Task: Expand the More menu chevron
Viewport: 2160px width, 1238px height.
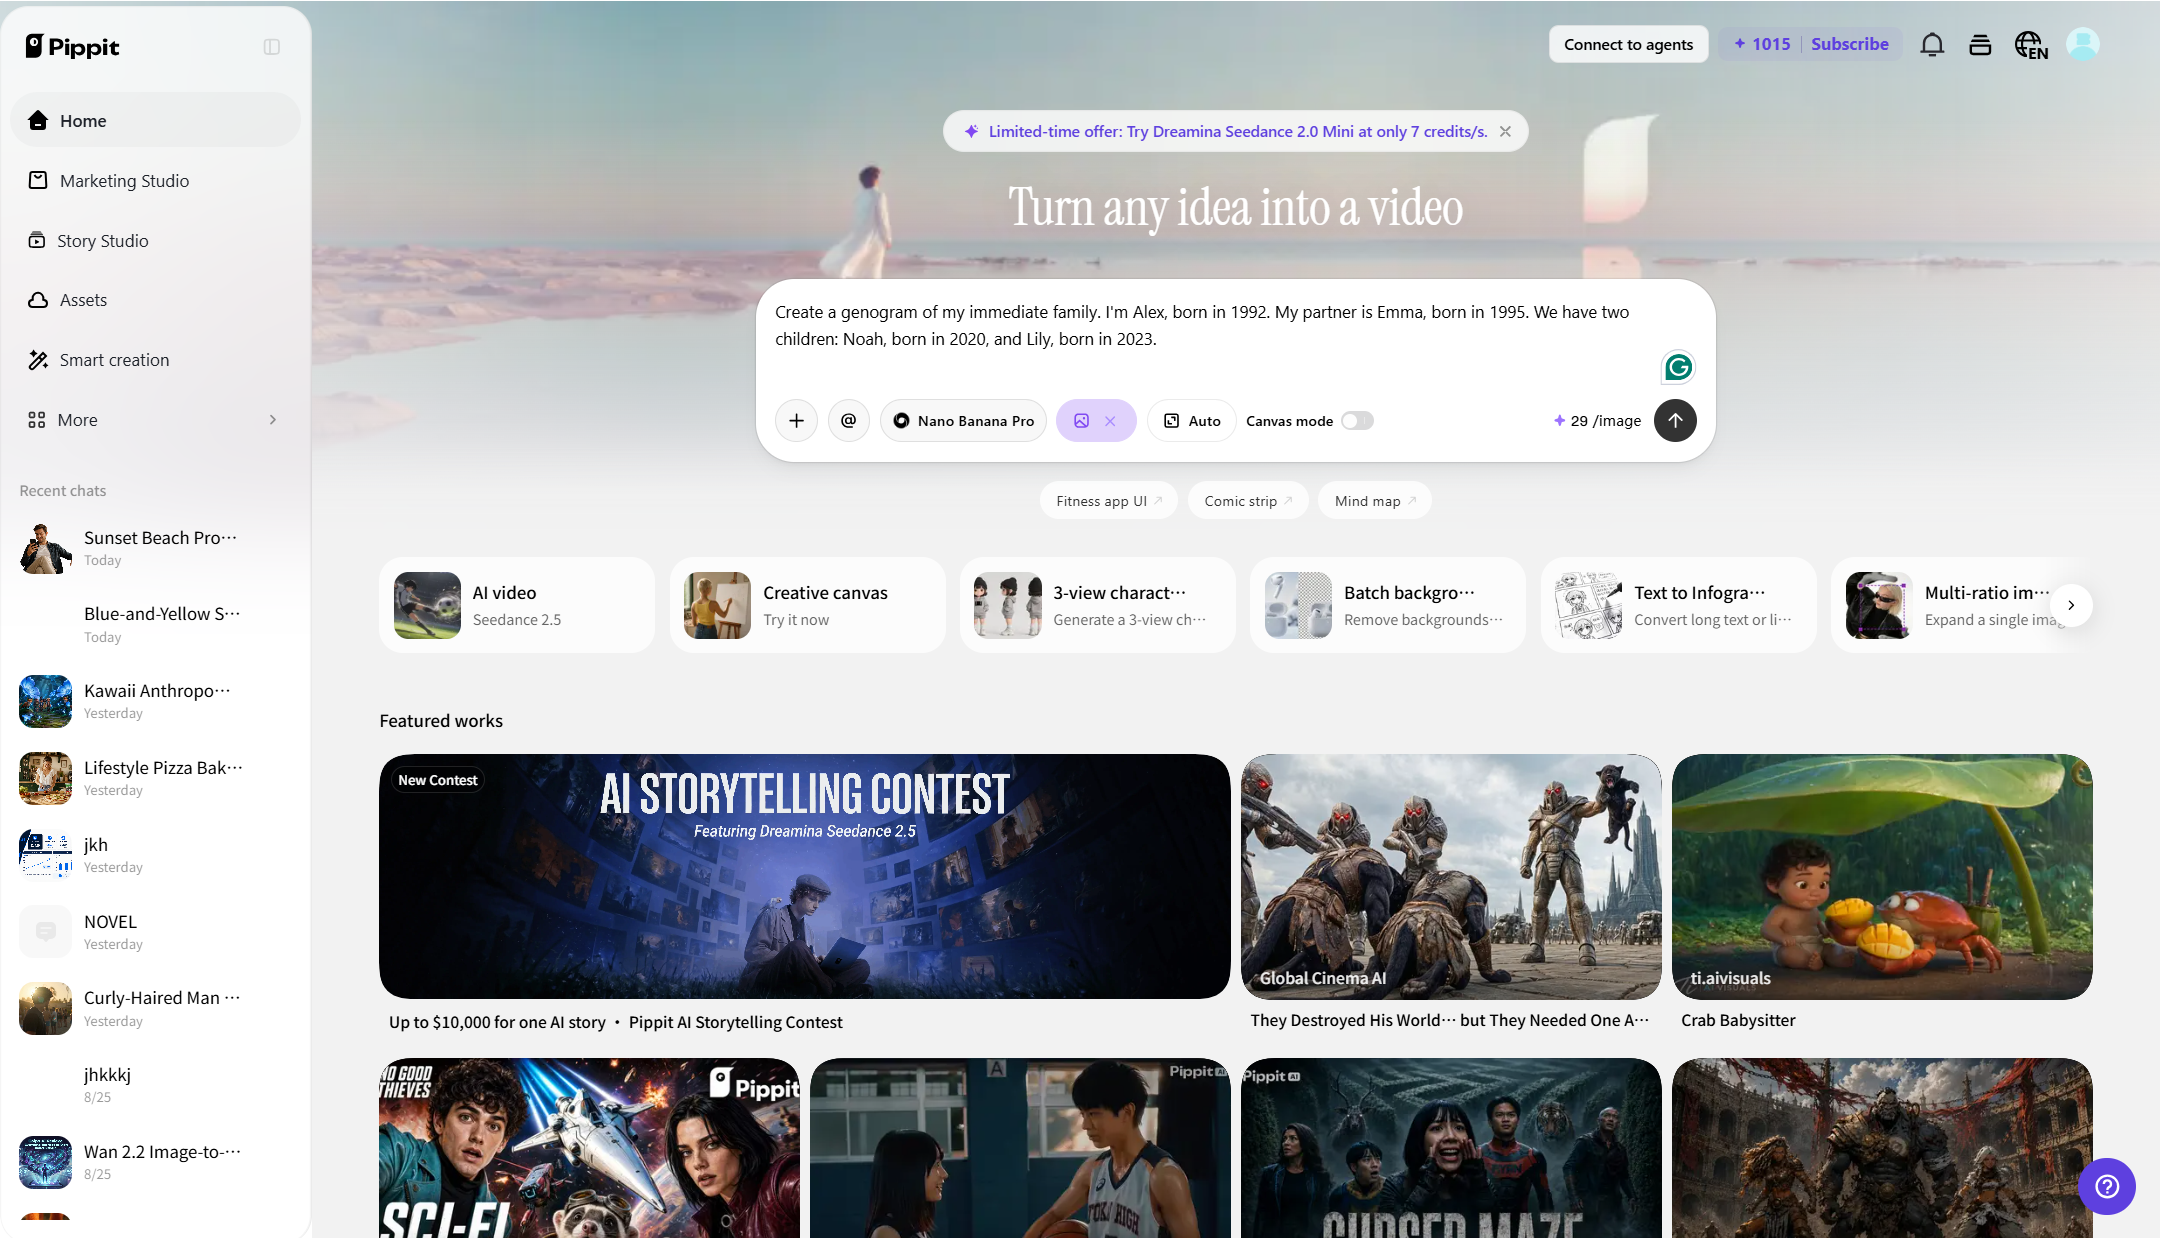Action: tap(273, 420)
